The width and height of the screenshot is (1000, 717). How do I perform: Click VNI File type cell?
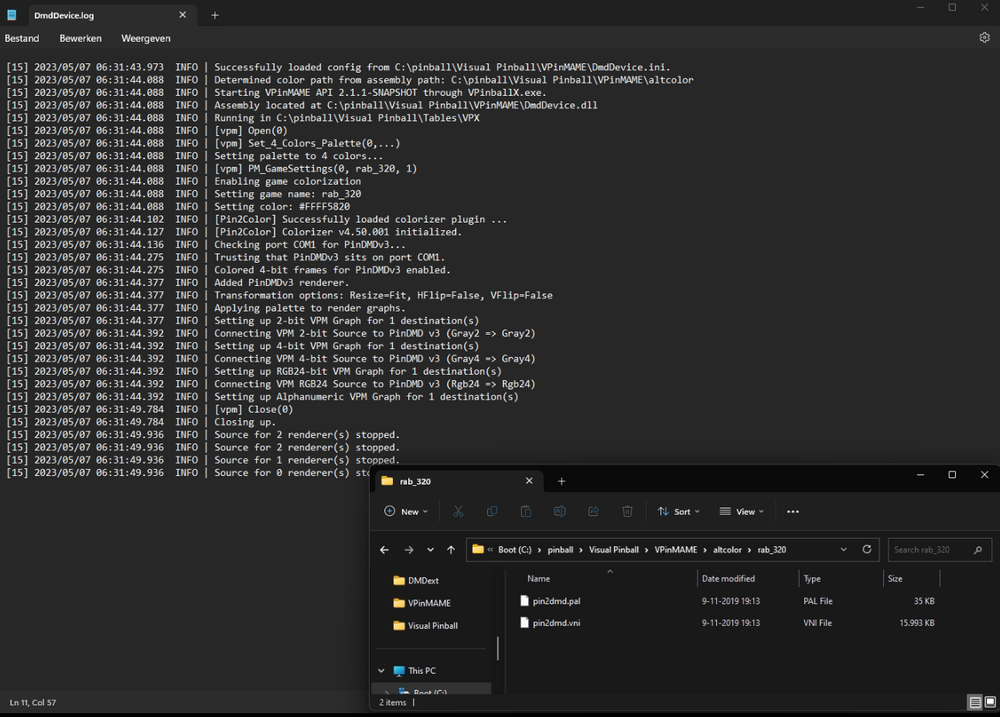point(817,623)
